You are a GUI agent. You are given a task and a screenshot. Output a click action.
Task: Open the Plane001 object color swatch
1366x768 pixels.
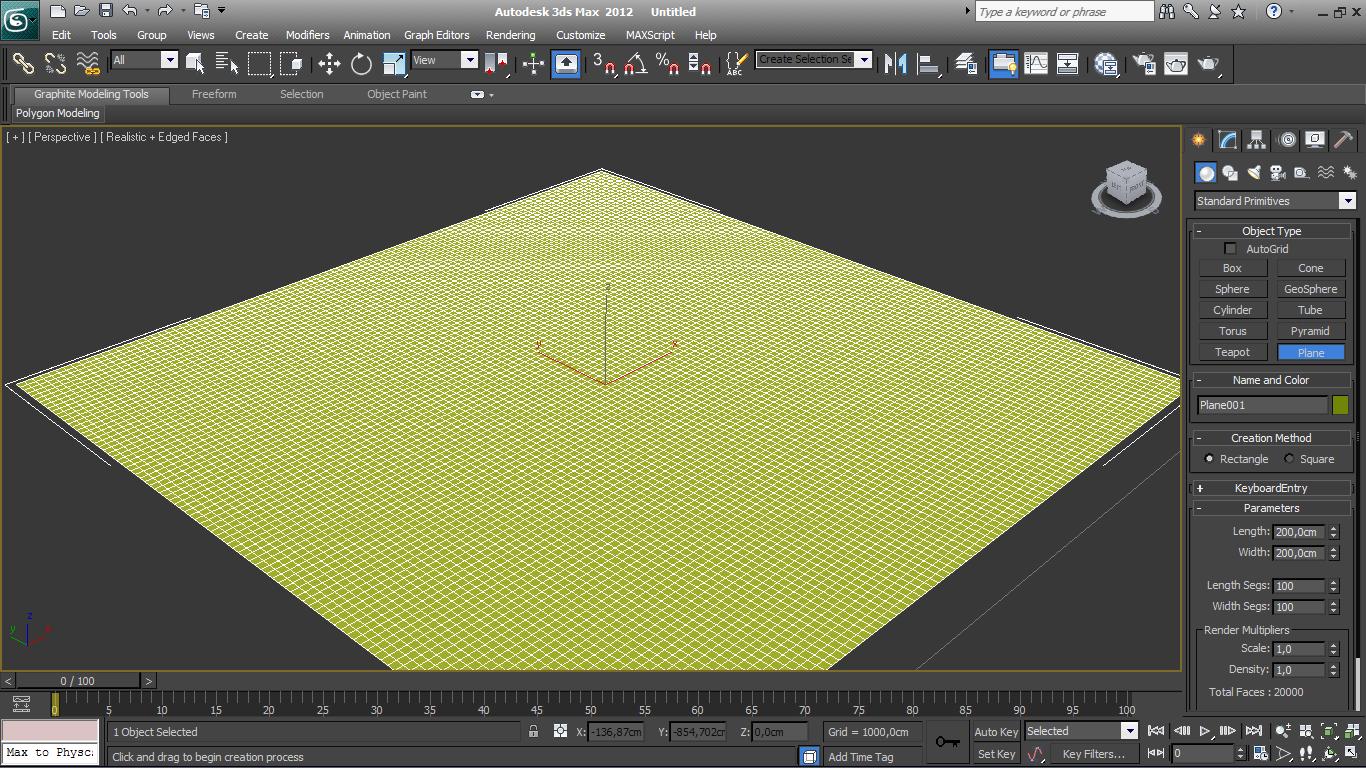coord(1340,405)
